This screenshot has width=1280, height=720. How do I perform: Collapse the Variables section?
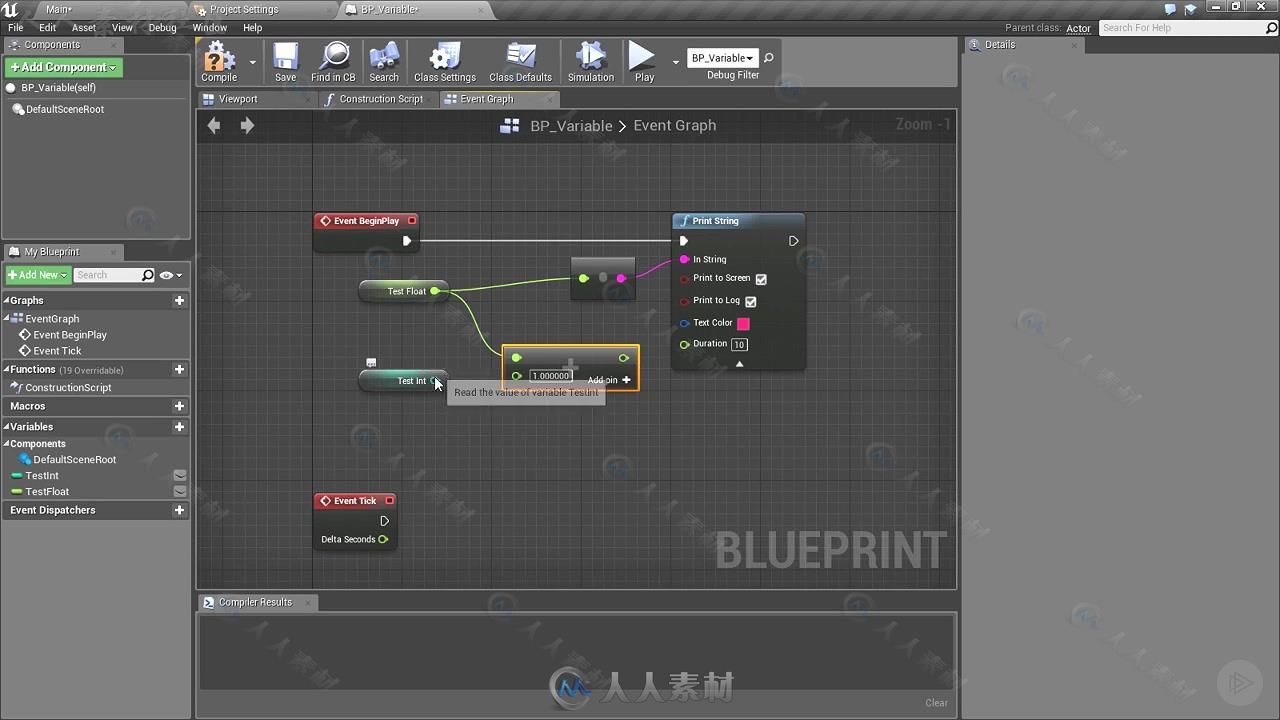(x=6, y=427)
